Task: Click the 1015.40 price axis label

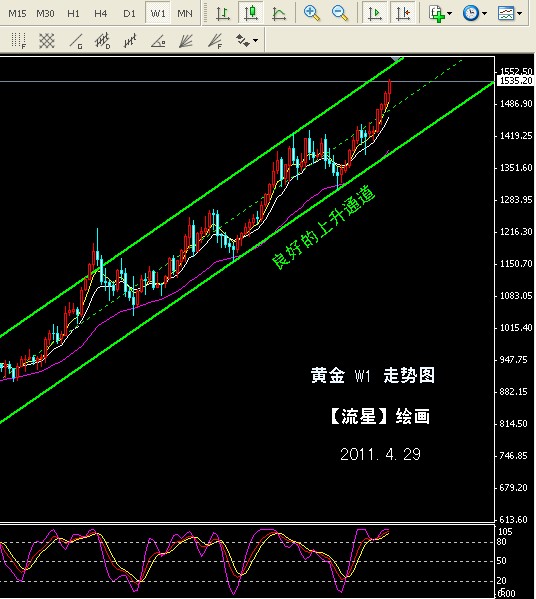Action: pos(516,328)
